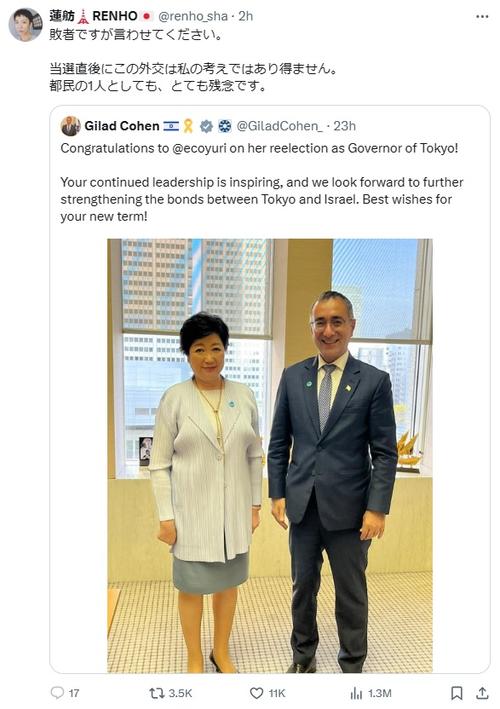Screen dimensions: 500x709
Task: Click the Gilad Cohen display name
Action: tap(122, 126)
